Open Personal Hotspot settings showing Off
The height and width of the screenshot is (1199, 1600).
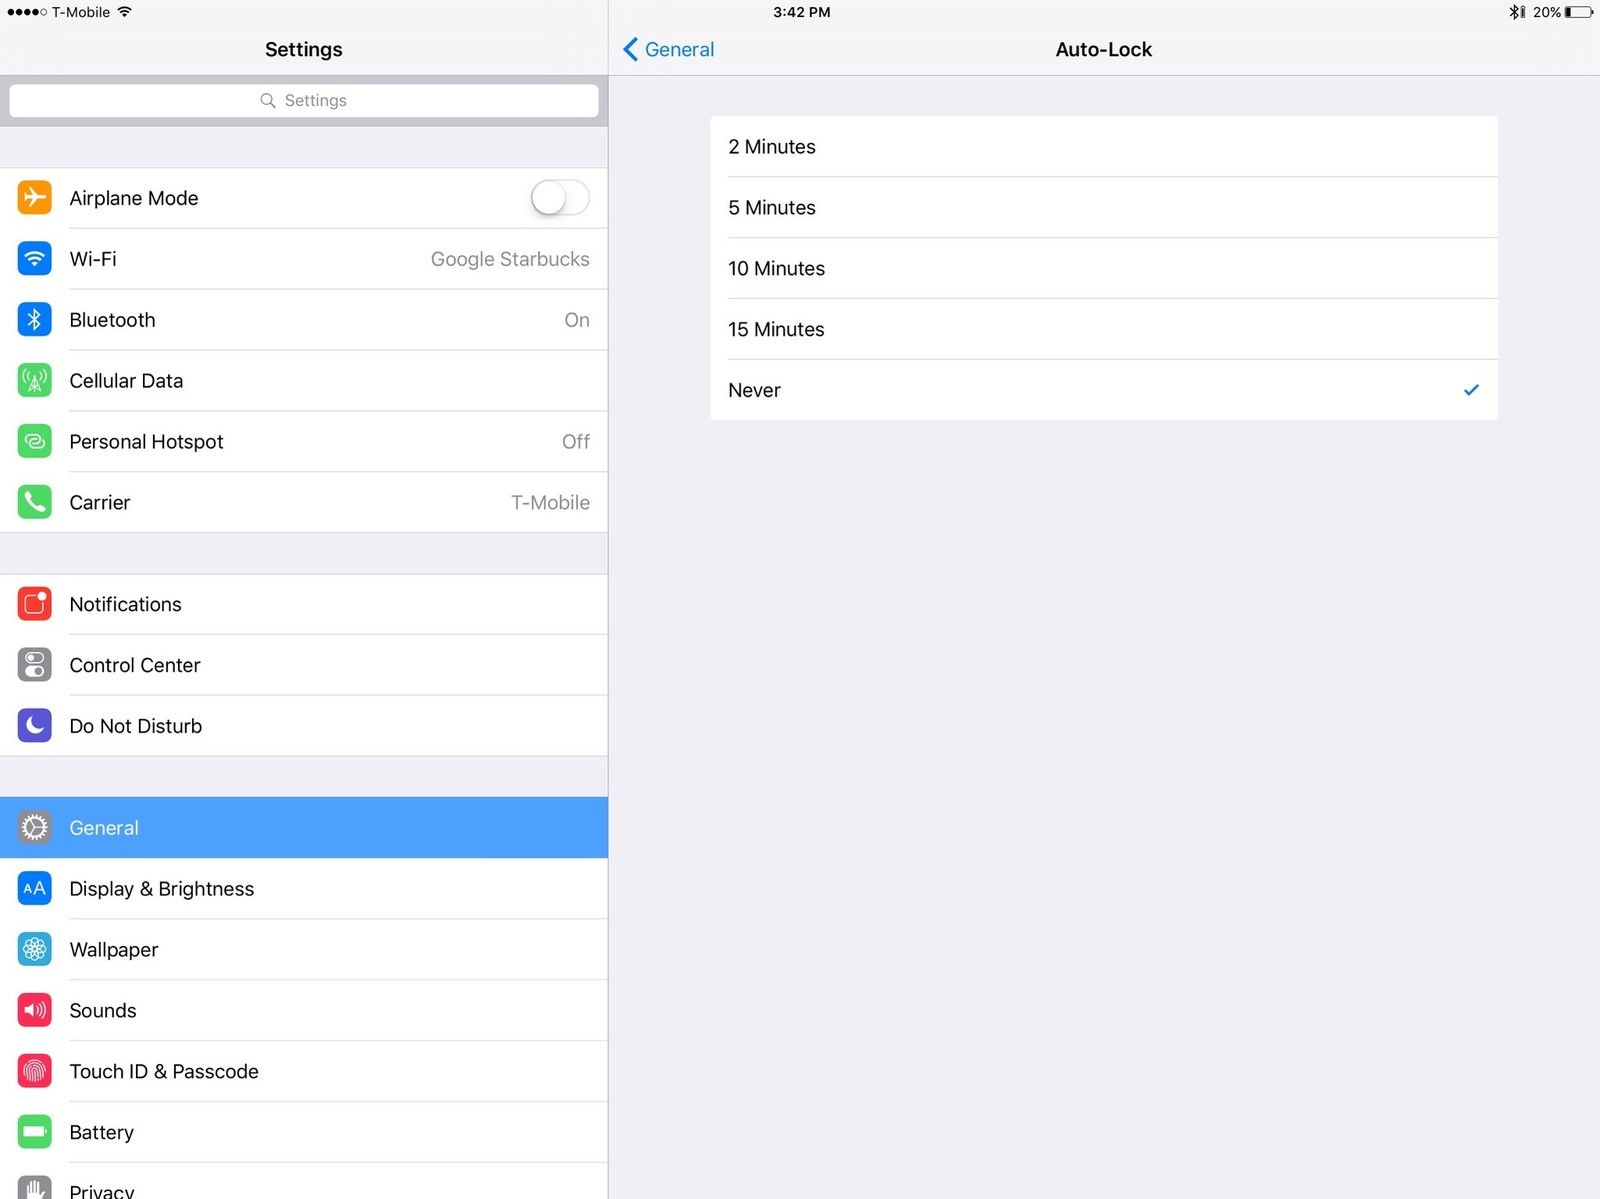[x=330, y=441]
